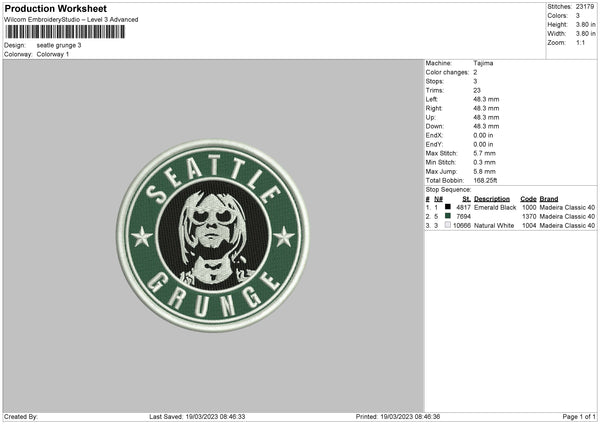The height and width of the screenshot is (424, 600).
Task: Click the Min Stitch value '0.3 mm'
Action: [484, 162]
